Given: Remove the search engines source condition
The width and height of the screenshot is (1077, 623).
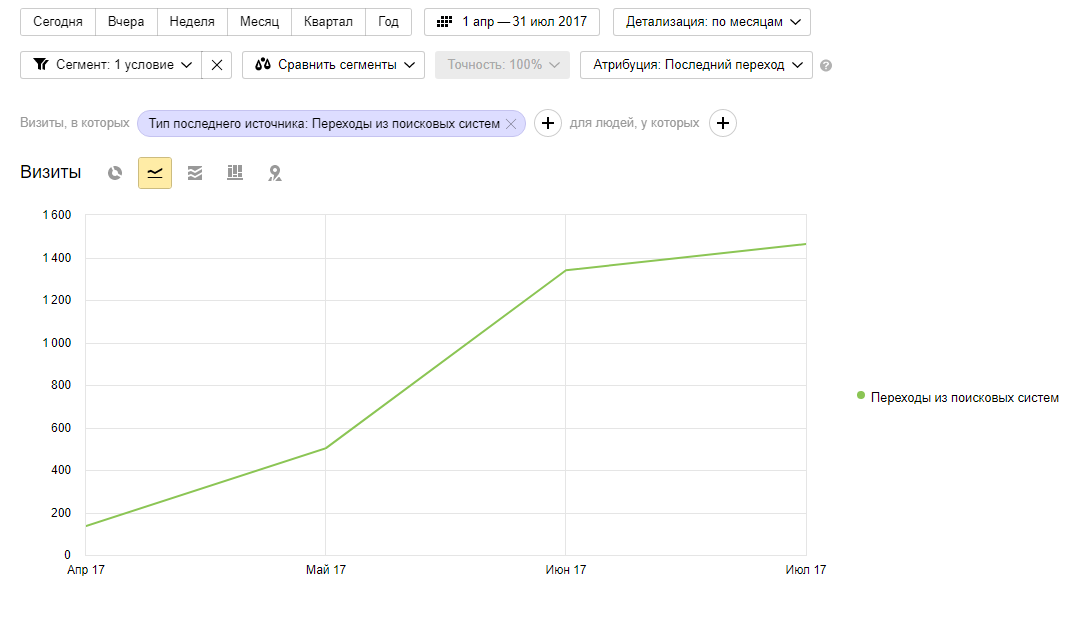Looking at the screenshot, I should (x=511, y=124).
